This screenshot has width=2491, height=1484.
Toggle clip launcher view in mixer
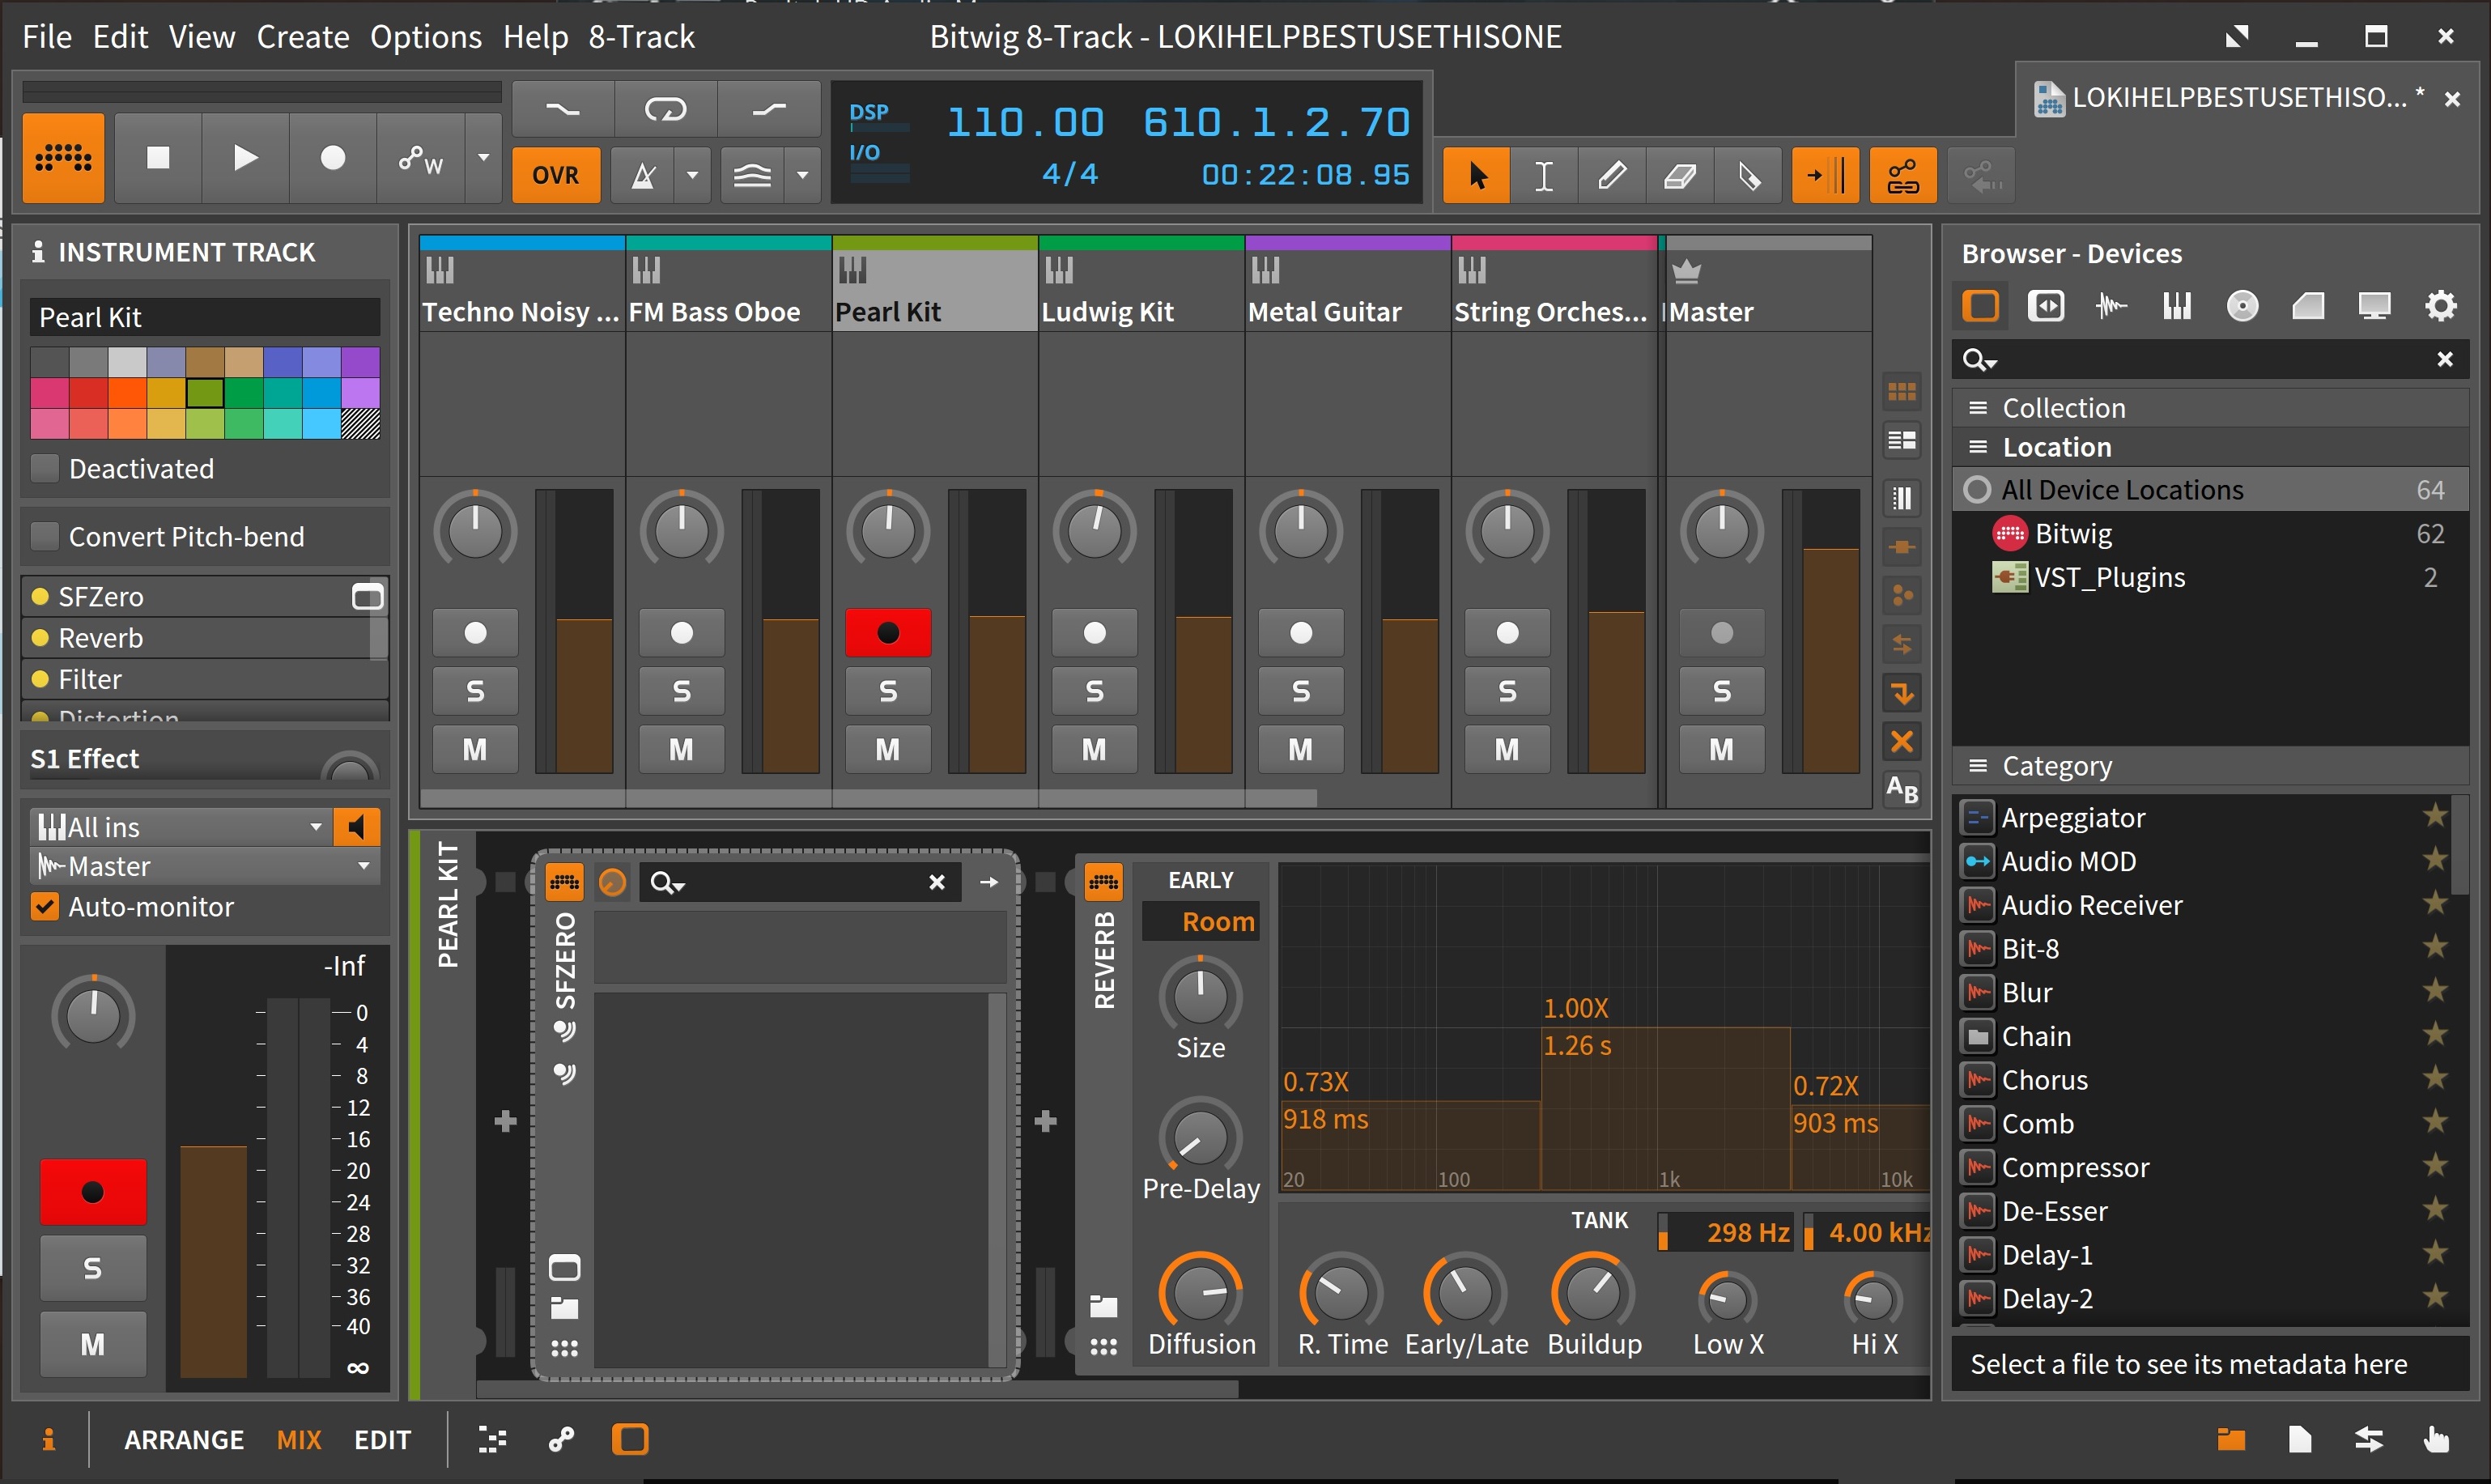[x=1902, y=392]
